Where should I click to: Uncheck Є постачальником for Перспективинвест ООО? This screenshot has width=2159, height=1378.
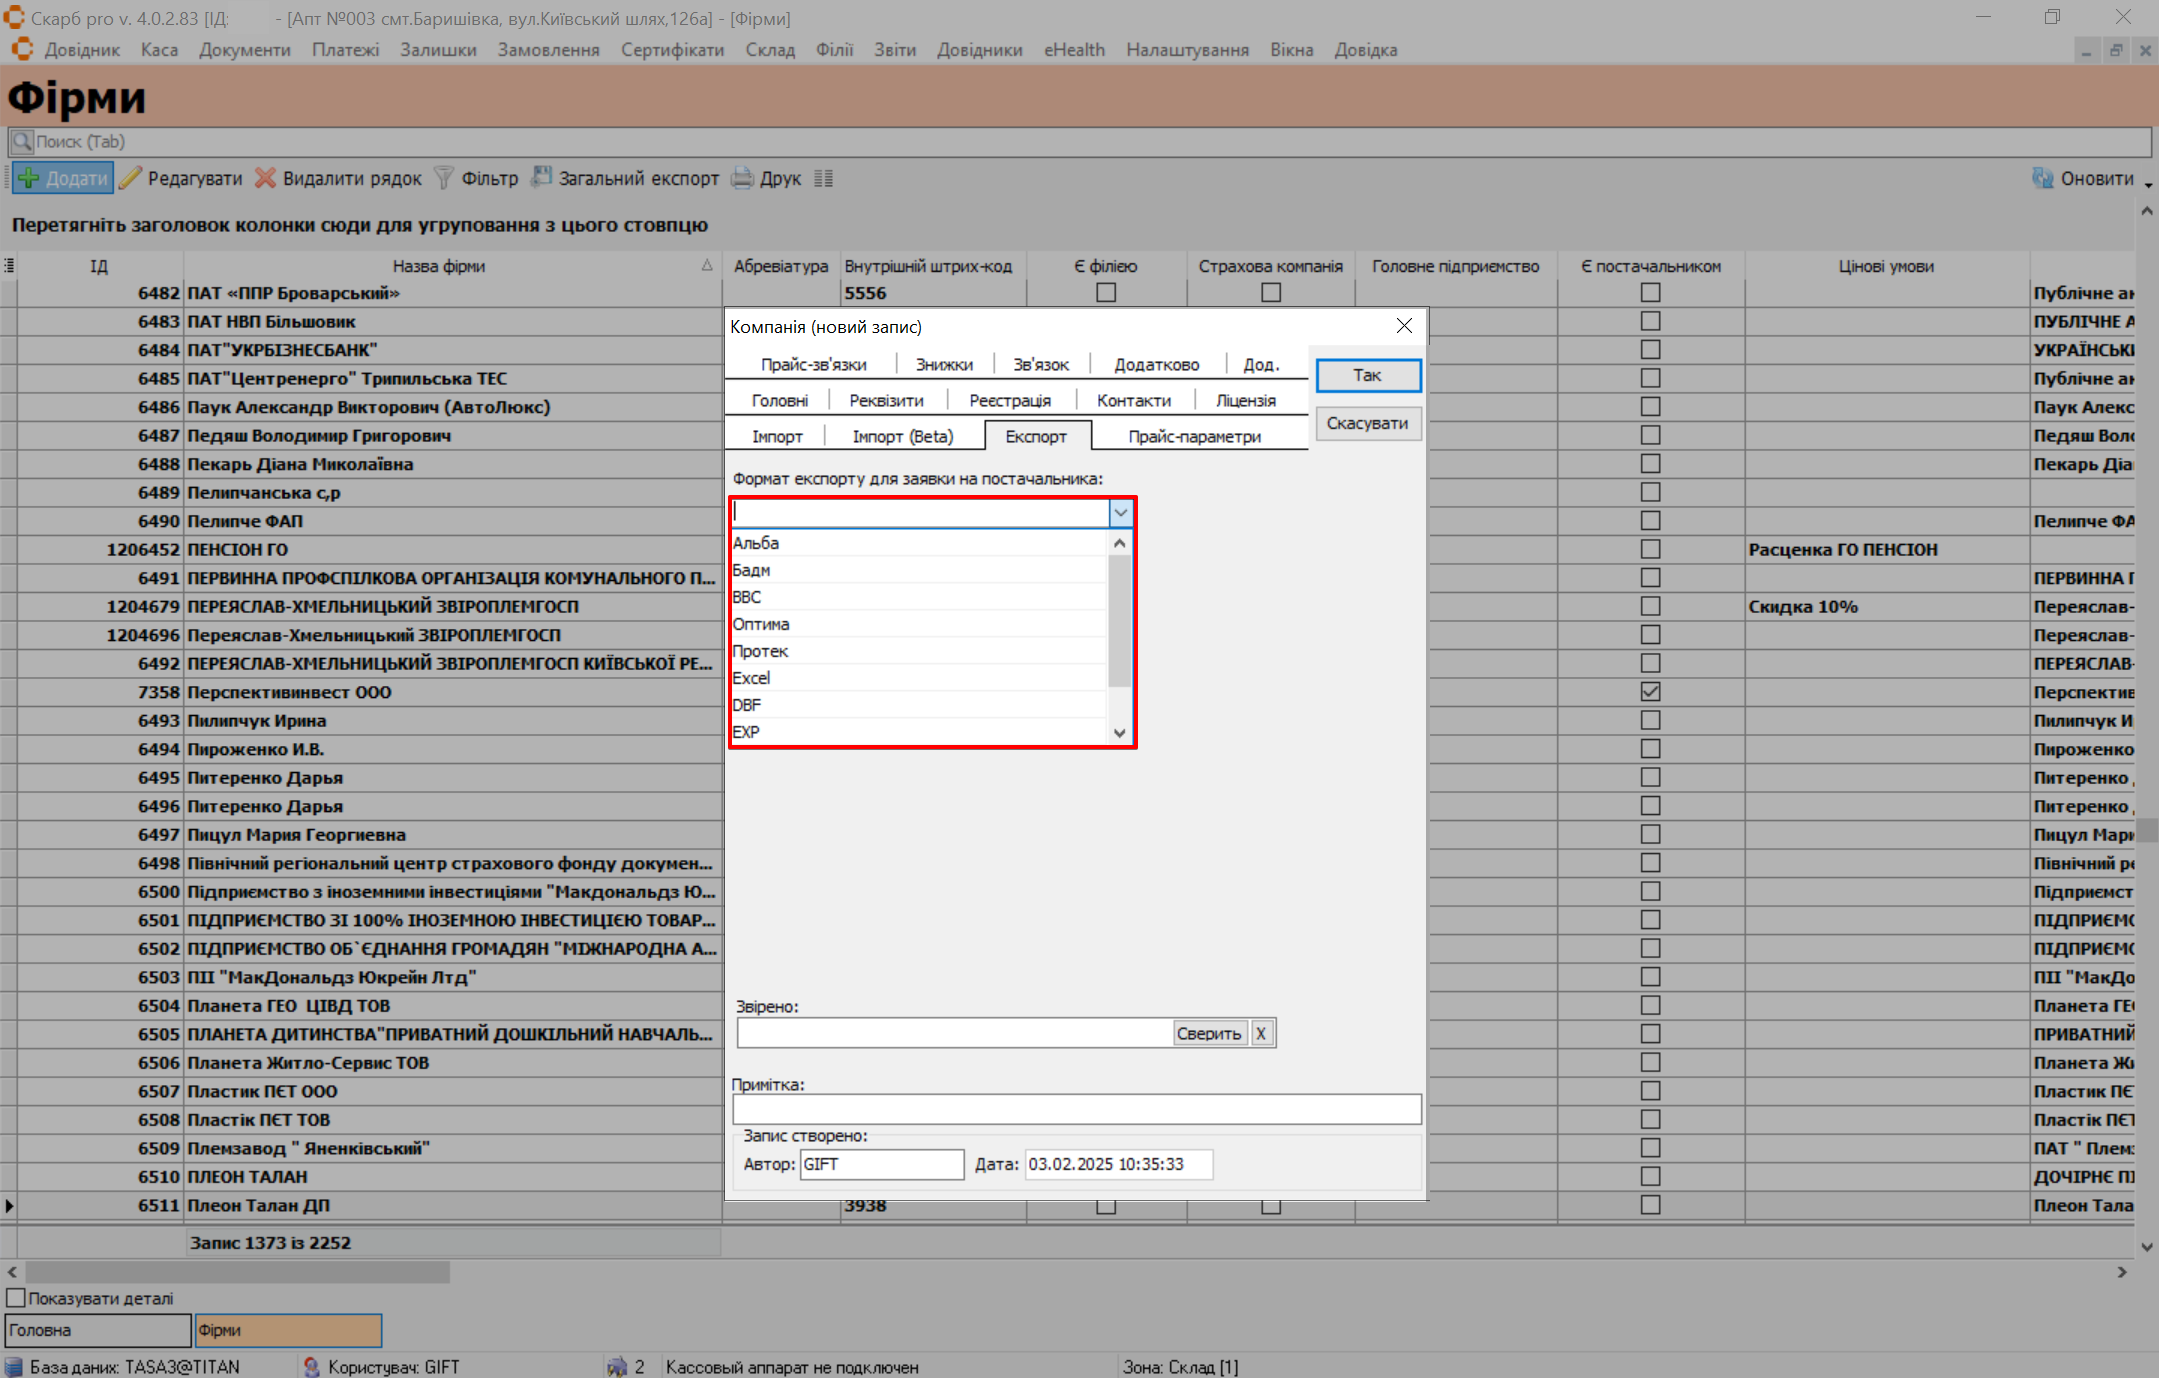pos(1650,692)
